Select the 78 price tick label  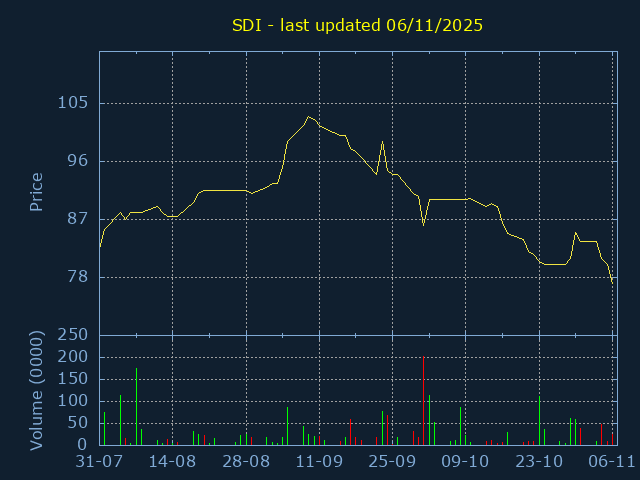coord(77,277)
